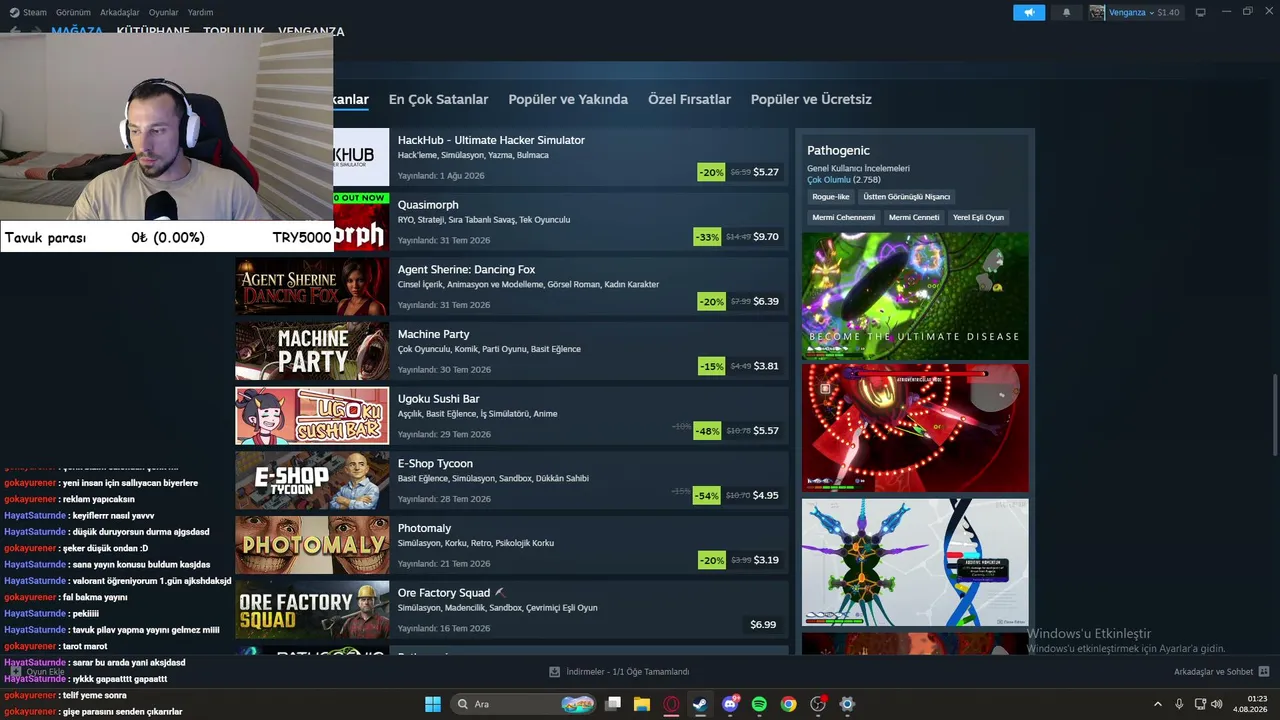Open the İndirmeler downloads status
The image size is (1280, 720).
point(619,672)
